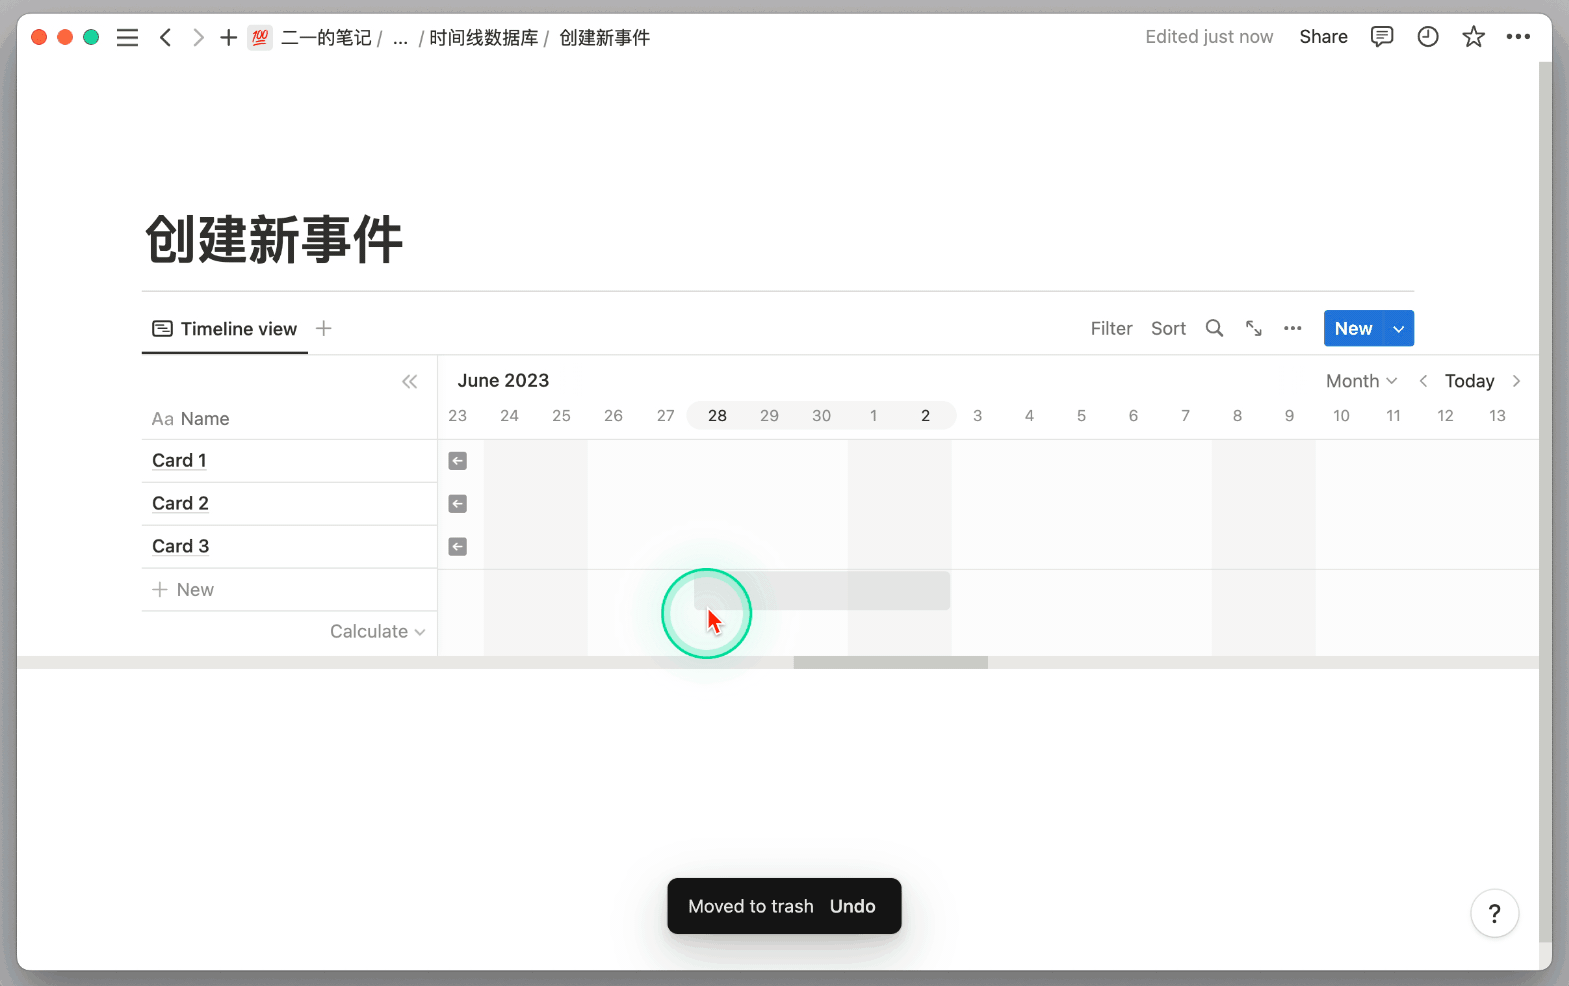
Task: Click date 10 on timeline header
Action: pos(1341,416)
